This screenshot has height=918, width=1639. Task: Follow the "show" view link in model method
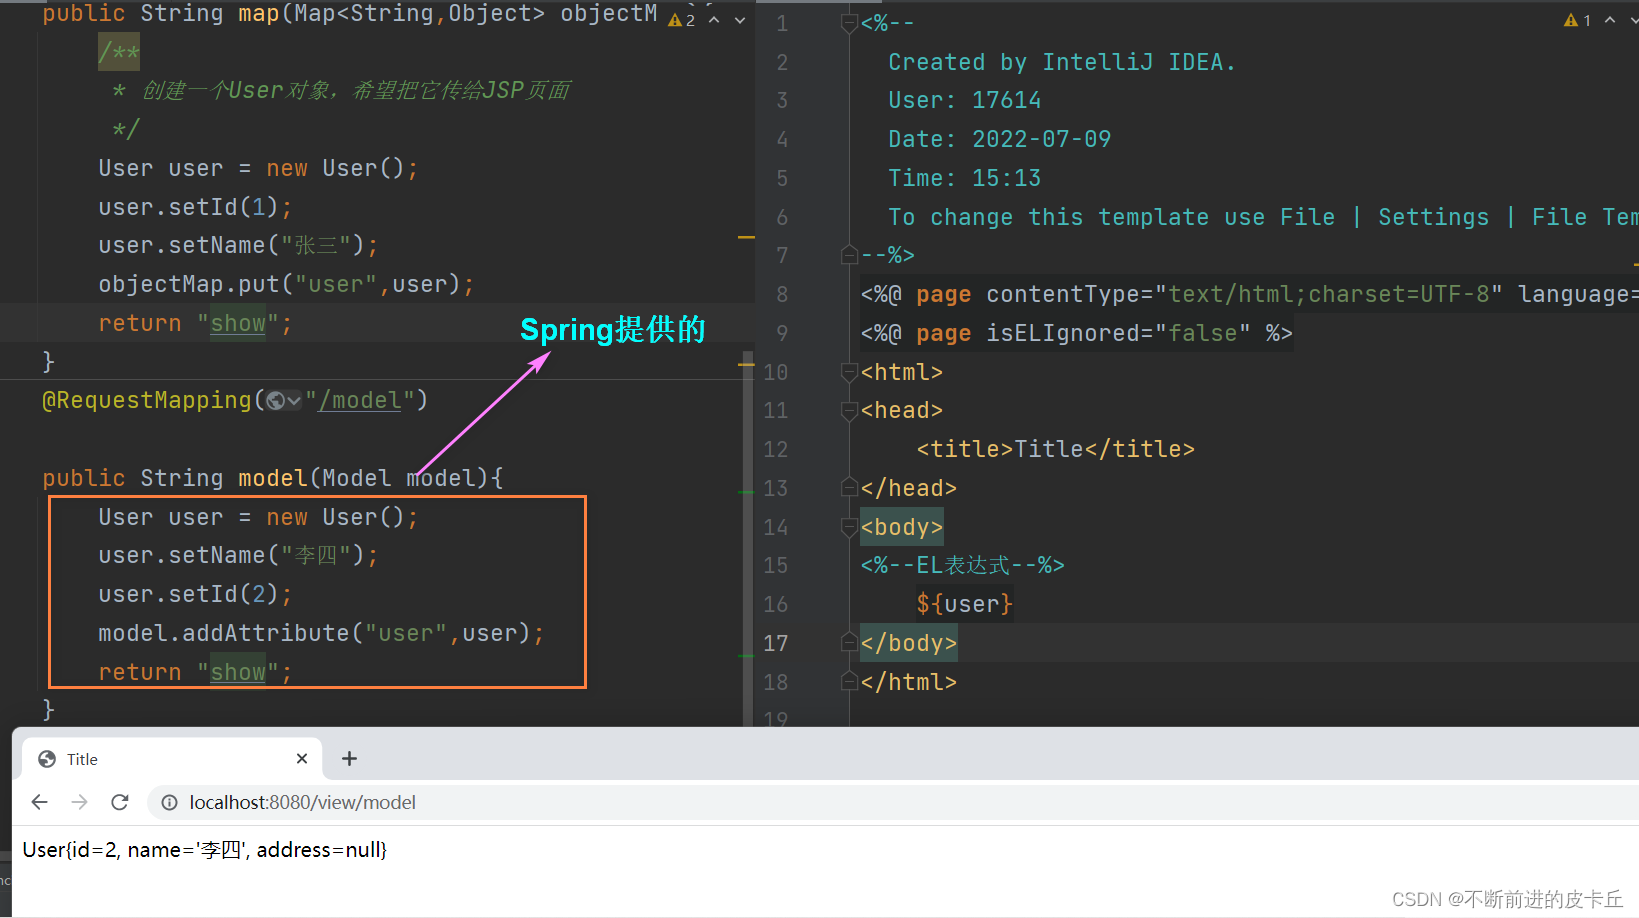point(238,672)
